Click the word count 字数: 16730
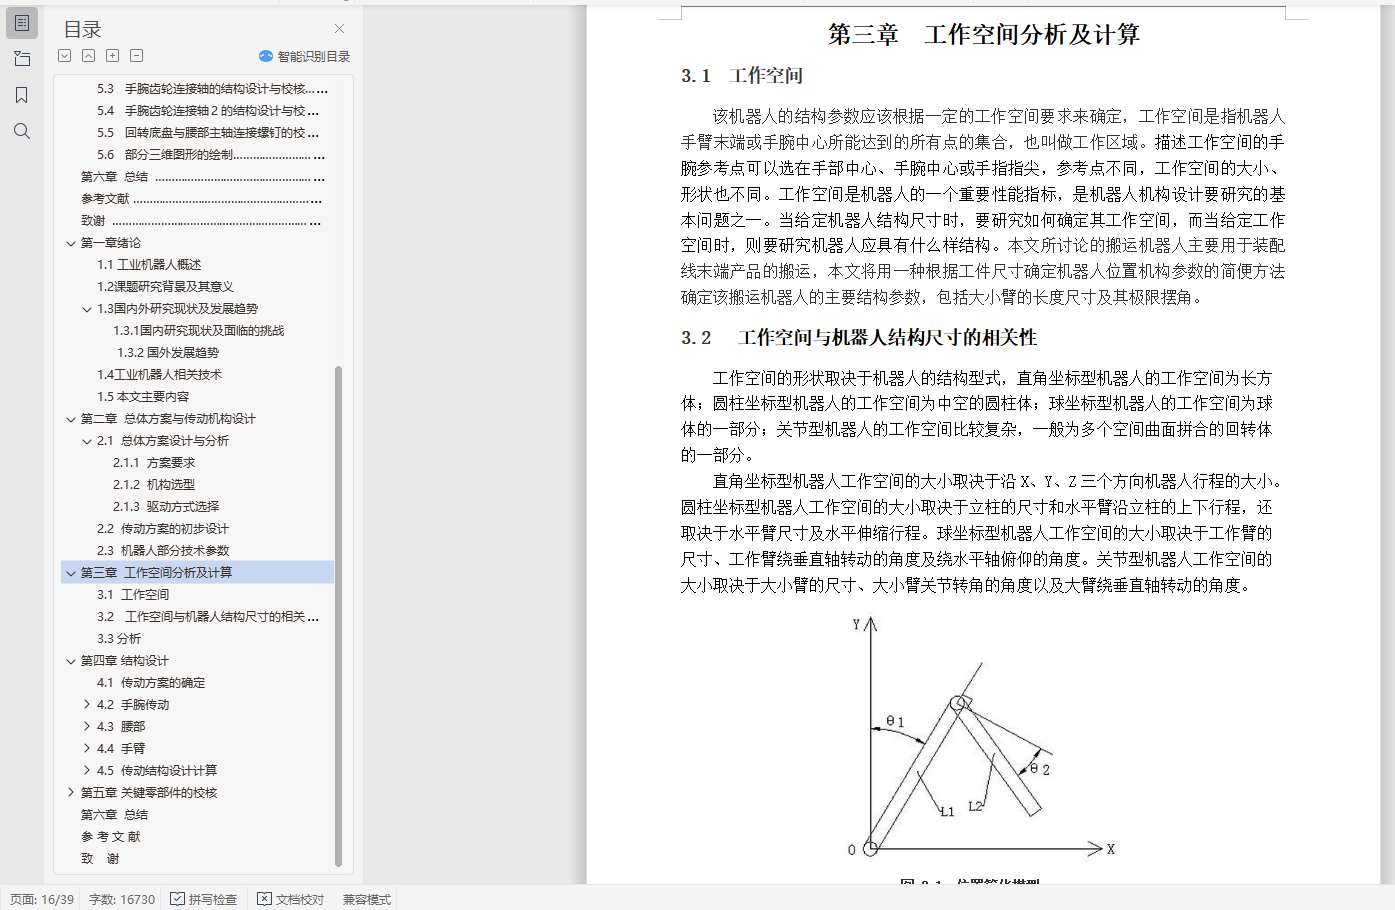Viewport: 1395px width, 910px height. [122, 899]
